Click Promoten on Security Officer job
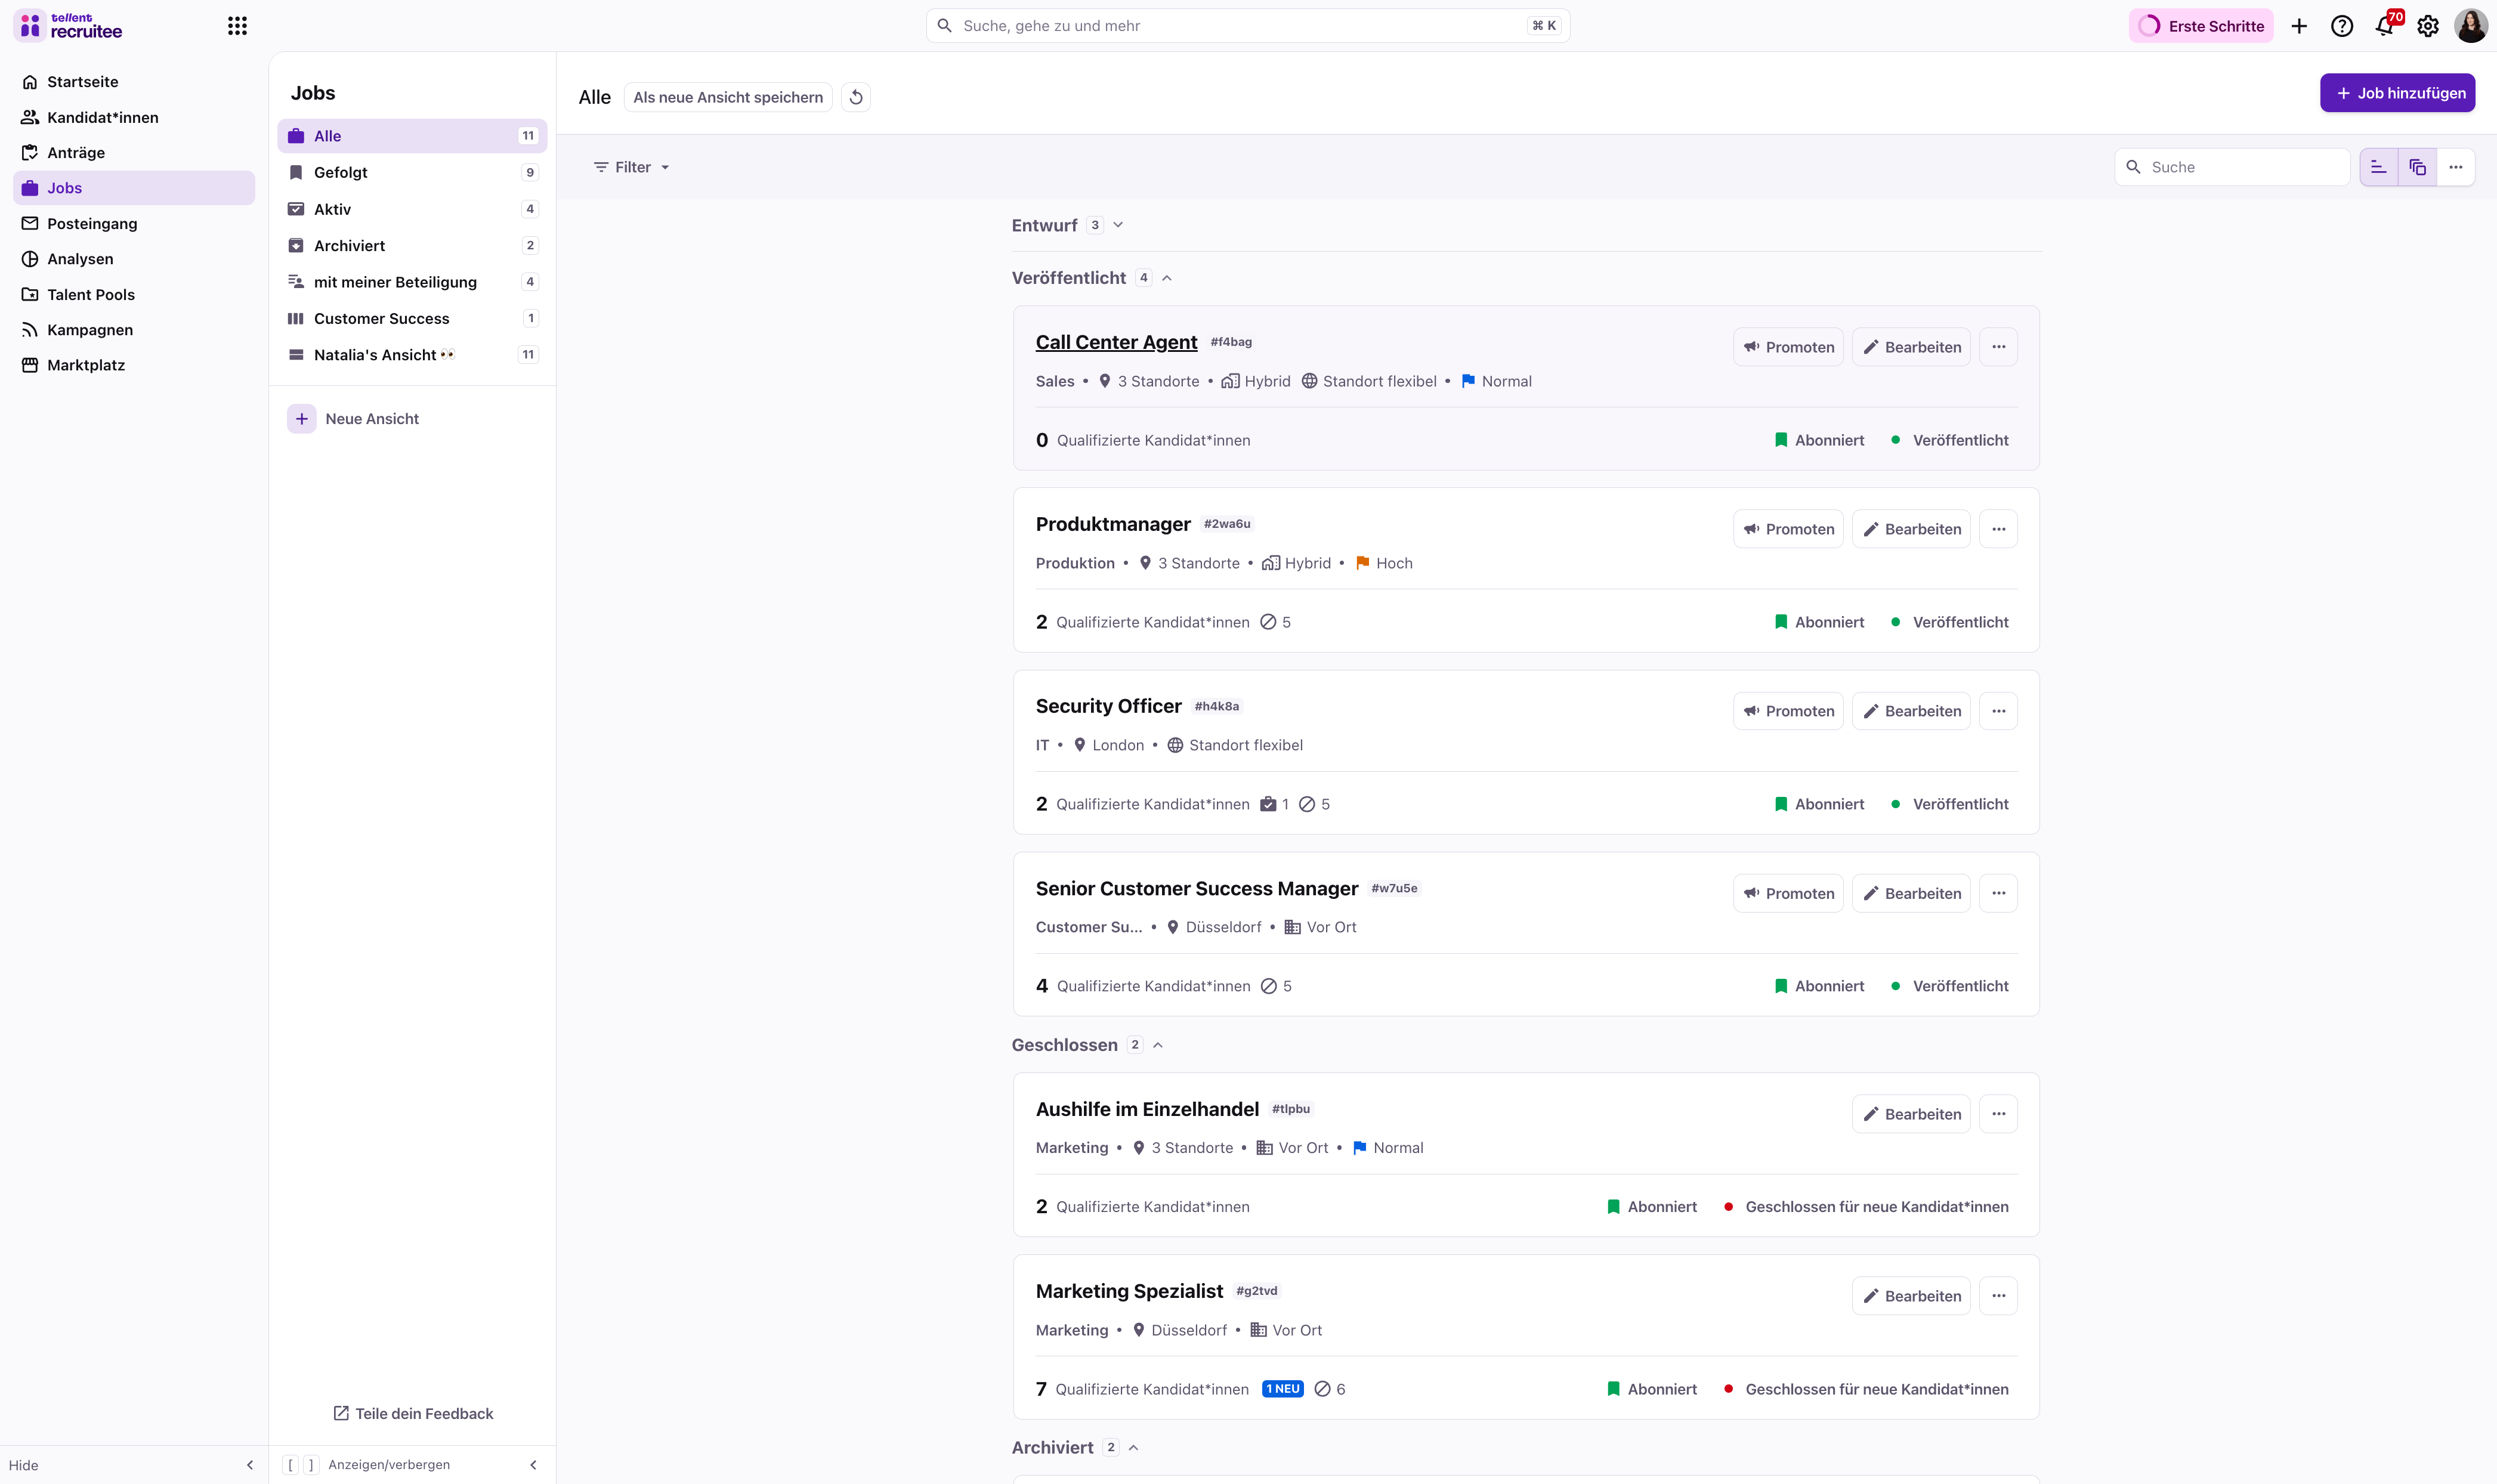2497x1484 pixels. [1788, 711]
